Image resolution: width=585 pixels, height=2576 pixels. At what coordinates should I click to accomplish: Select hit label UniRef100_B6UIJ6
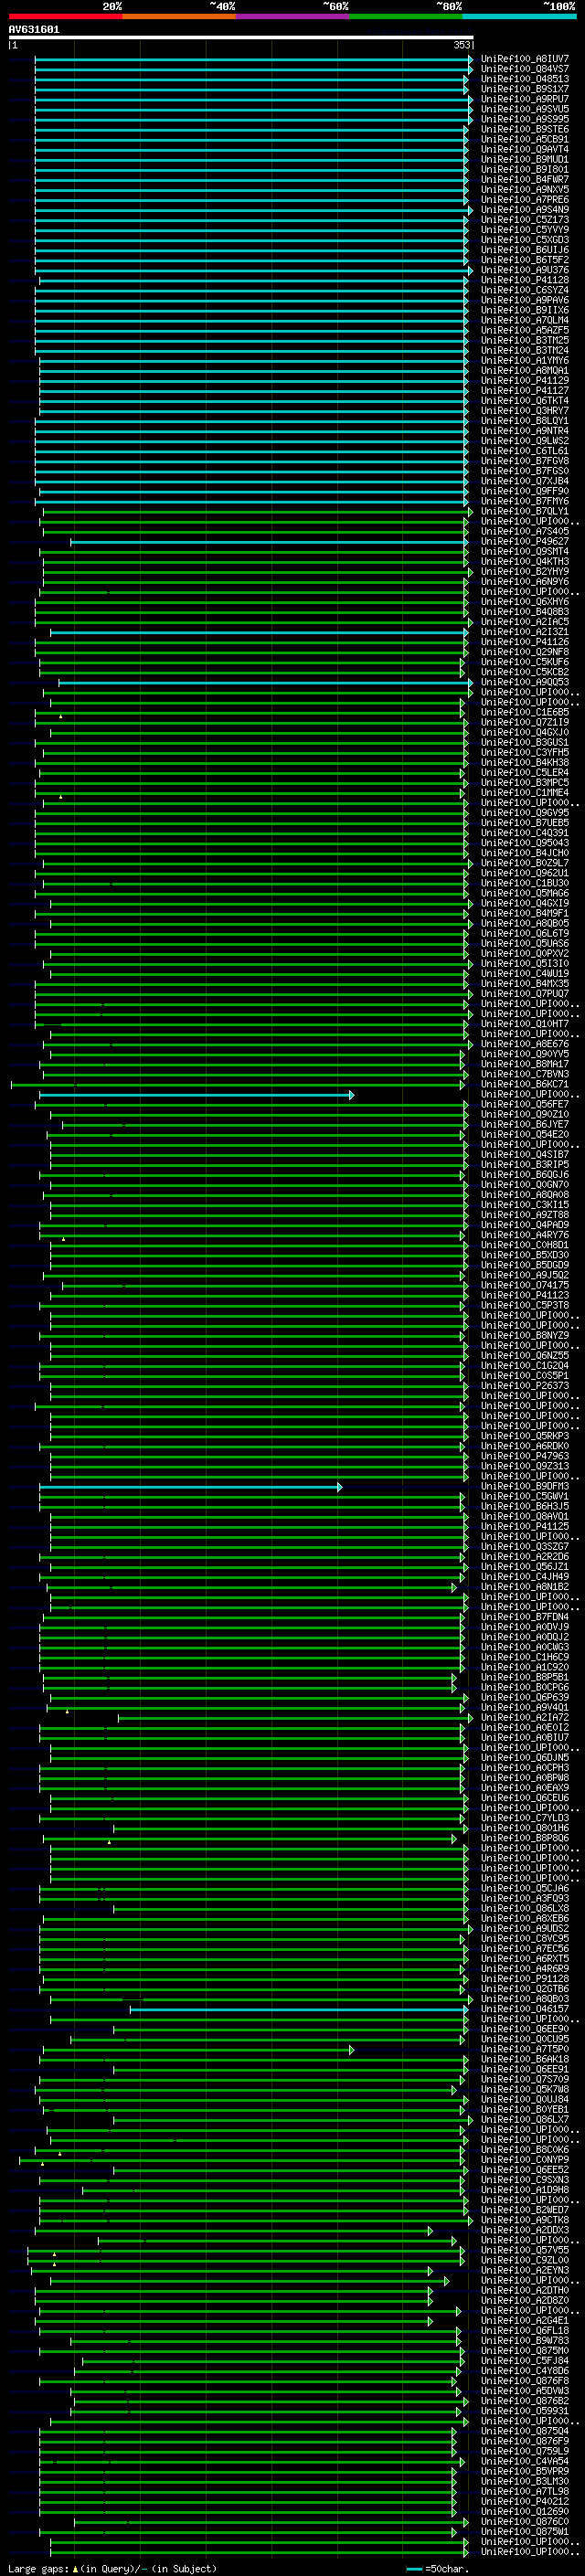[x=525, y=250]
